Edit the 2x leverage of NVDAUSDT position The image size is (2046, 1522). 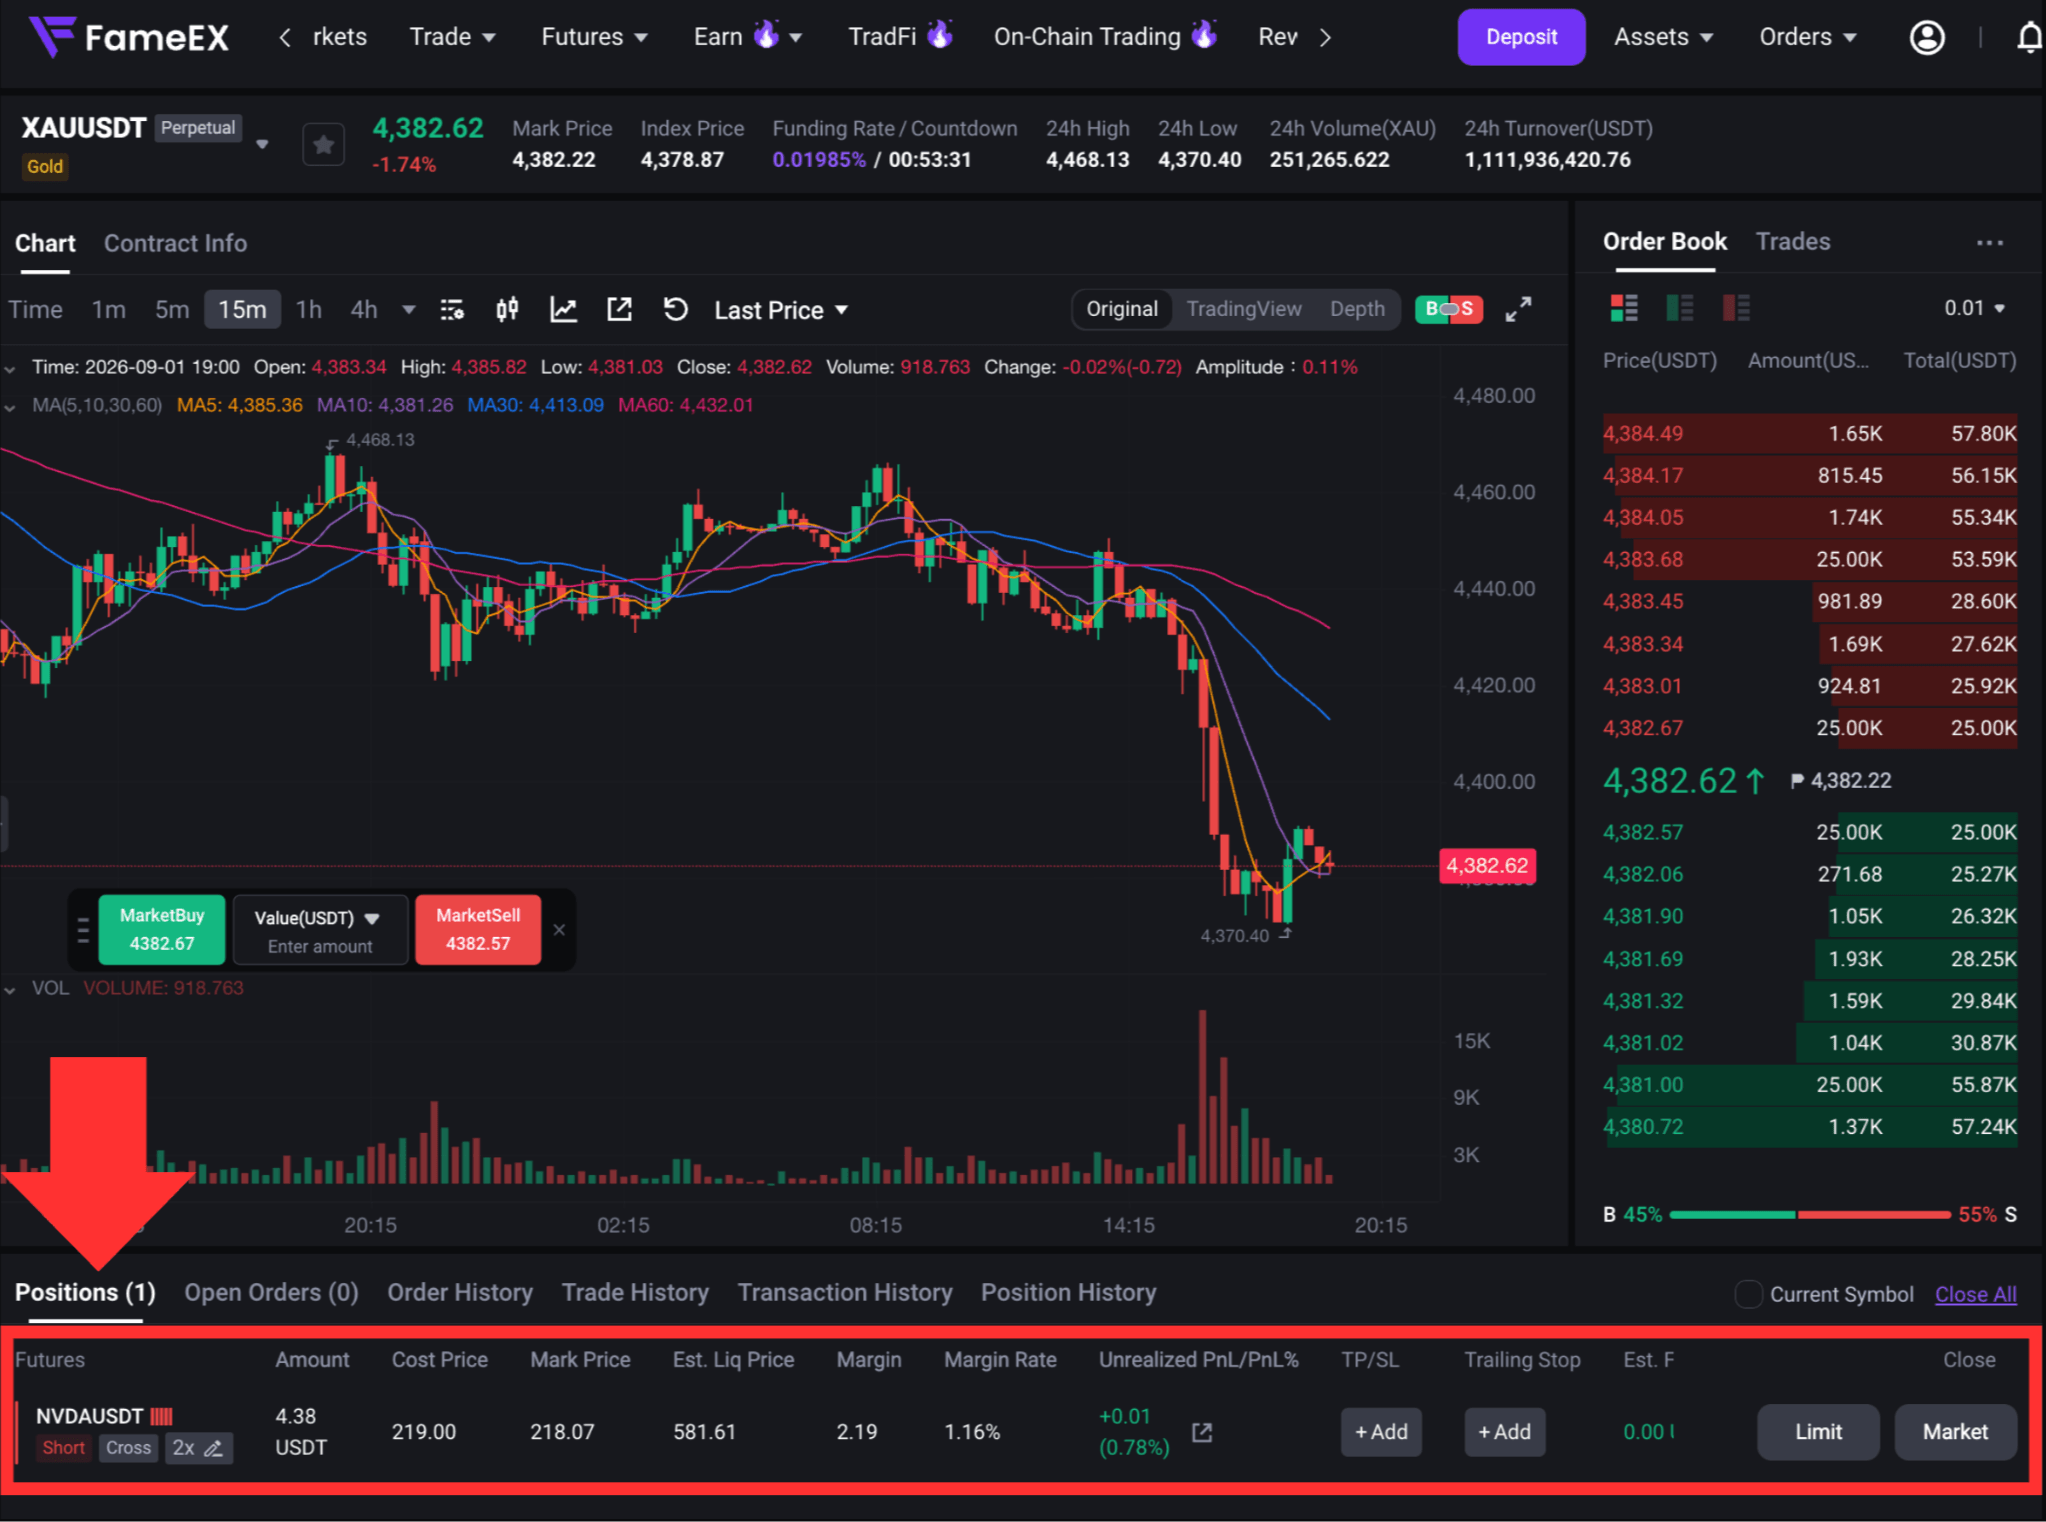pyautogui.click(x=213, y=1448)
